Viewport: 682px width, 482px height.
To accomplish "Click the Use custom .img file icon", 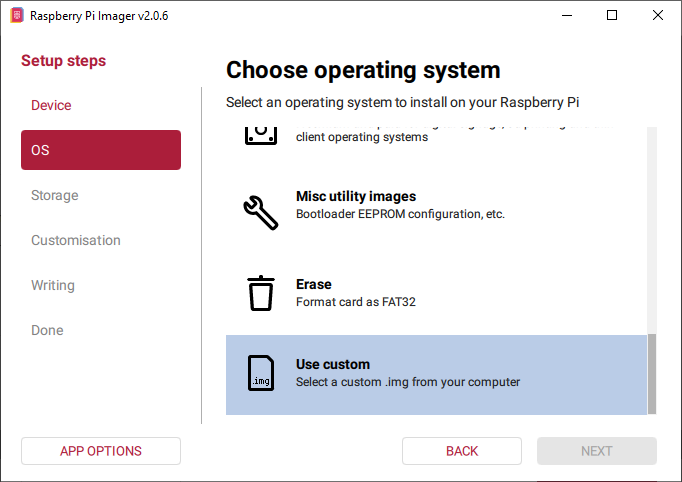I will (x=261, y=373).
